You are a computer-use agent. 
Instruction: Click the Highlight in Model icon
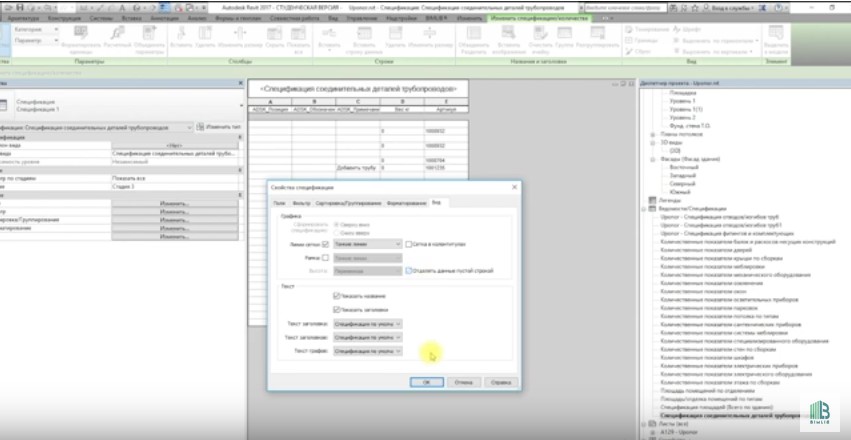[777, 34]
